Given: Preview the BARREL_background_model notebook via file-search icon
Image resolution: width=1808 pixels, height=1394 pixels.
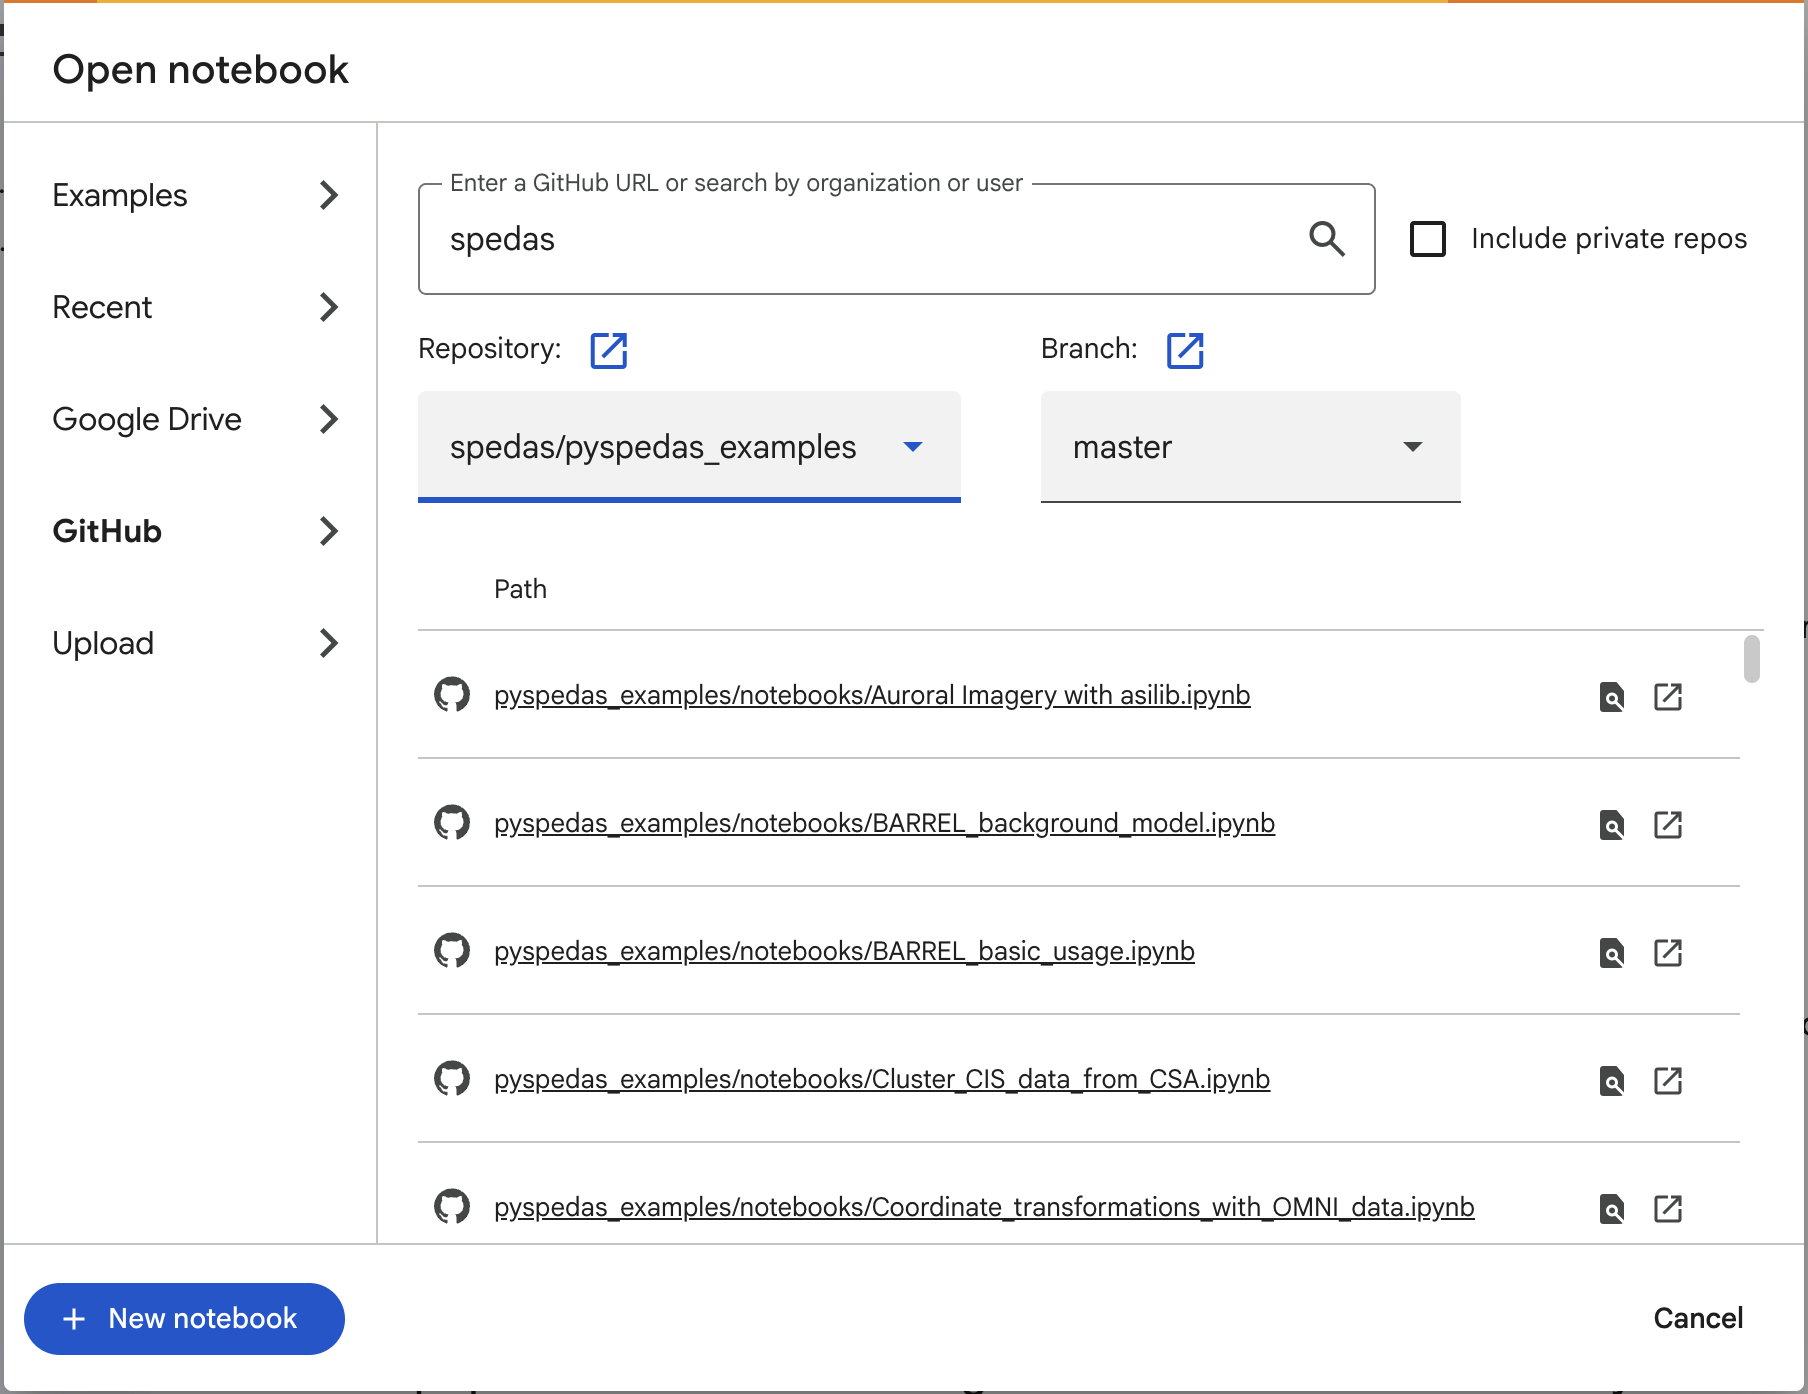Looking at the screenshot, I should tap(1612, 824).
